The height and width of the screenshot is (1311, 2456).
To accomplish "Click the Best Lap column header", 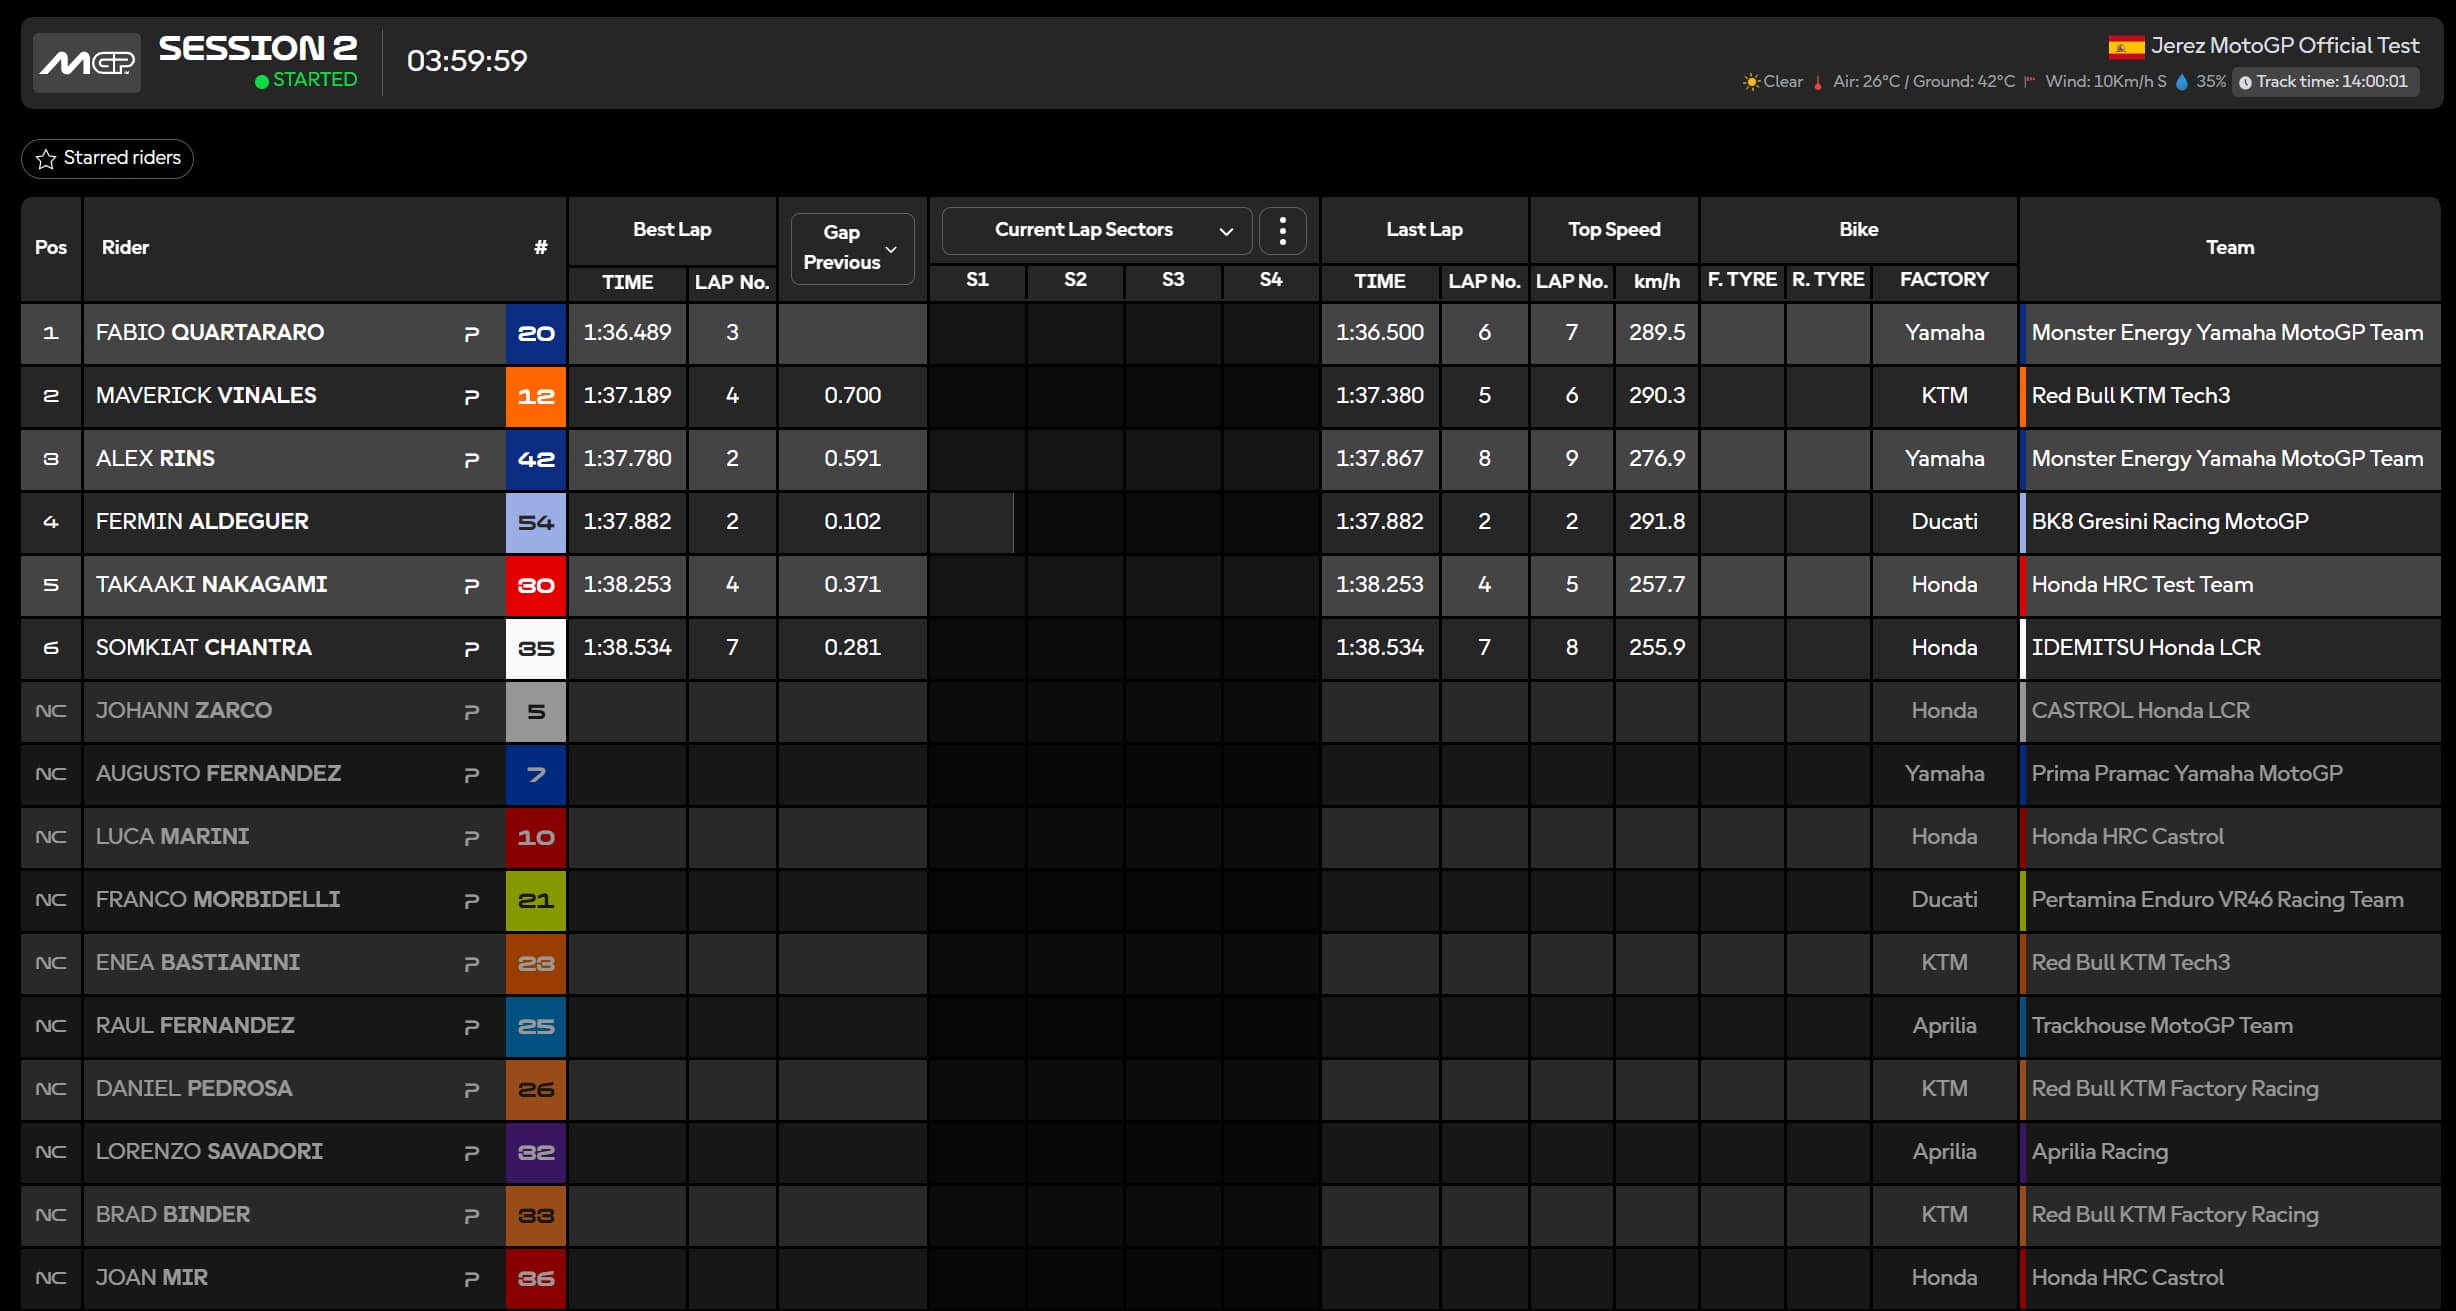I will click(672, 230).
